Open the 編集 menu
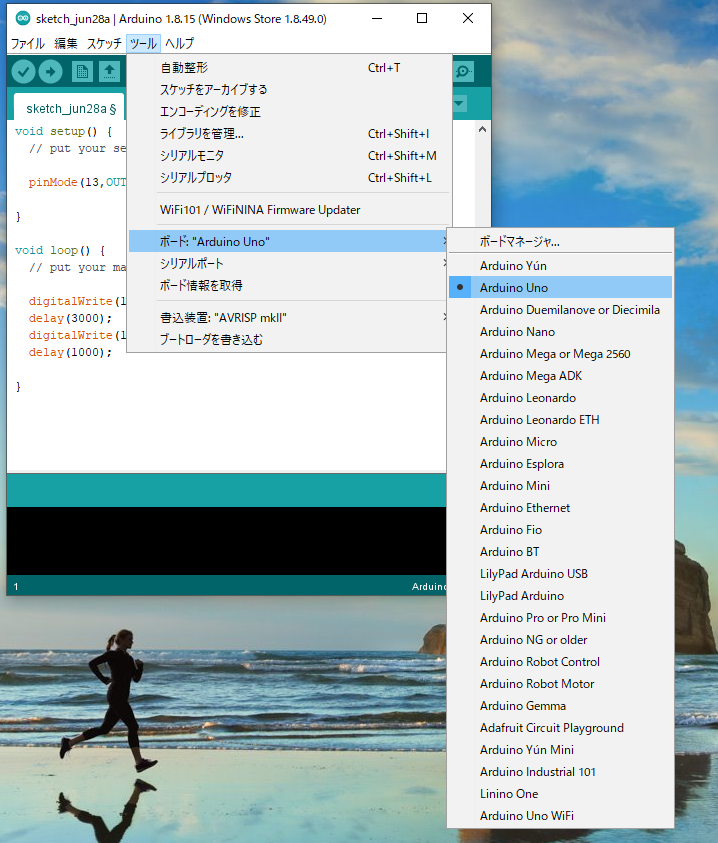Image resolution: width=718 pixels, height=843 pixels. [66, 43]
